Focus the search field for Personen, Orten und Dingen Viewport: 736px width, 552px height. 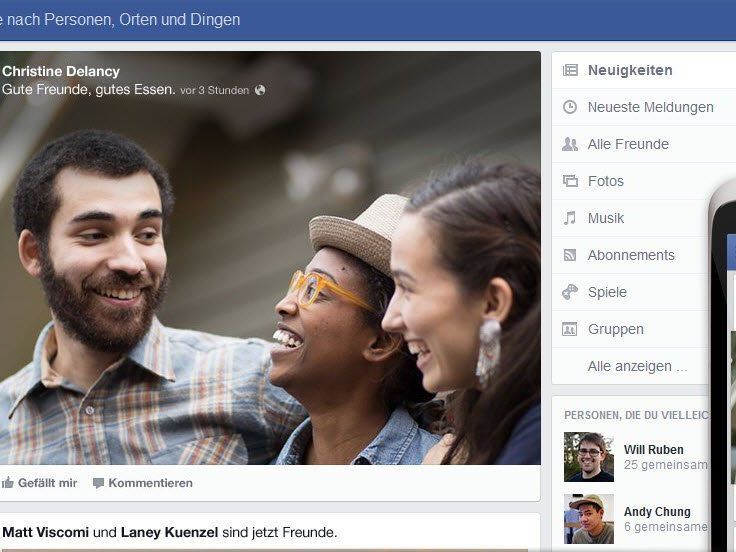click(x=120, y=20)
